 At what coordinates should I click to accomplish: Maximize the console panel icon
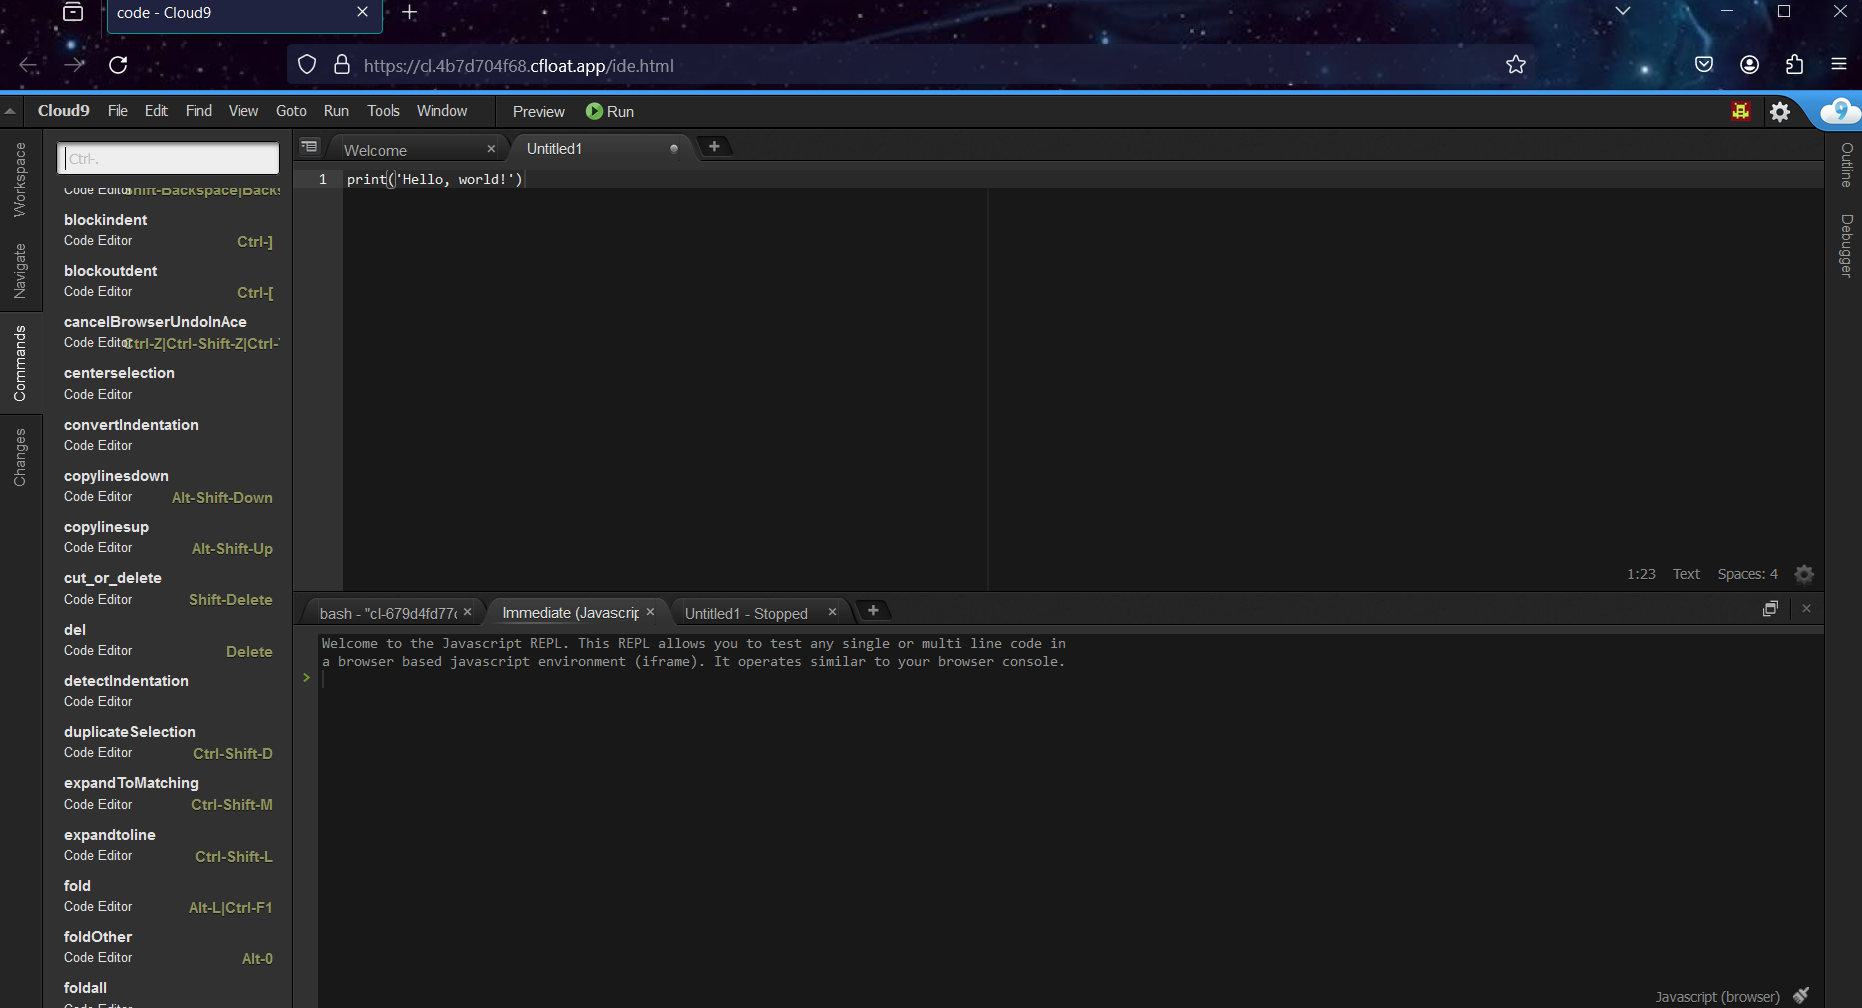click(1770, 608)
